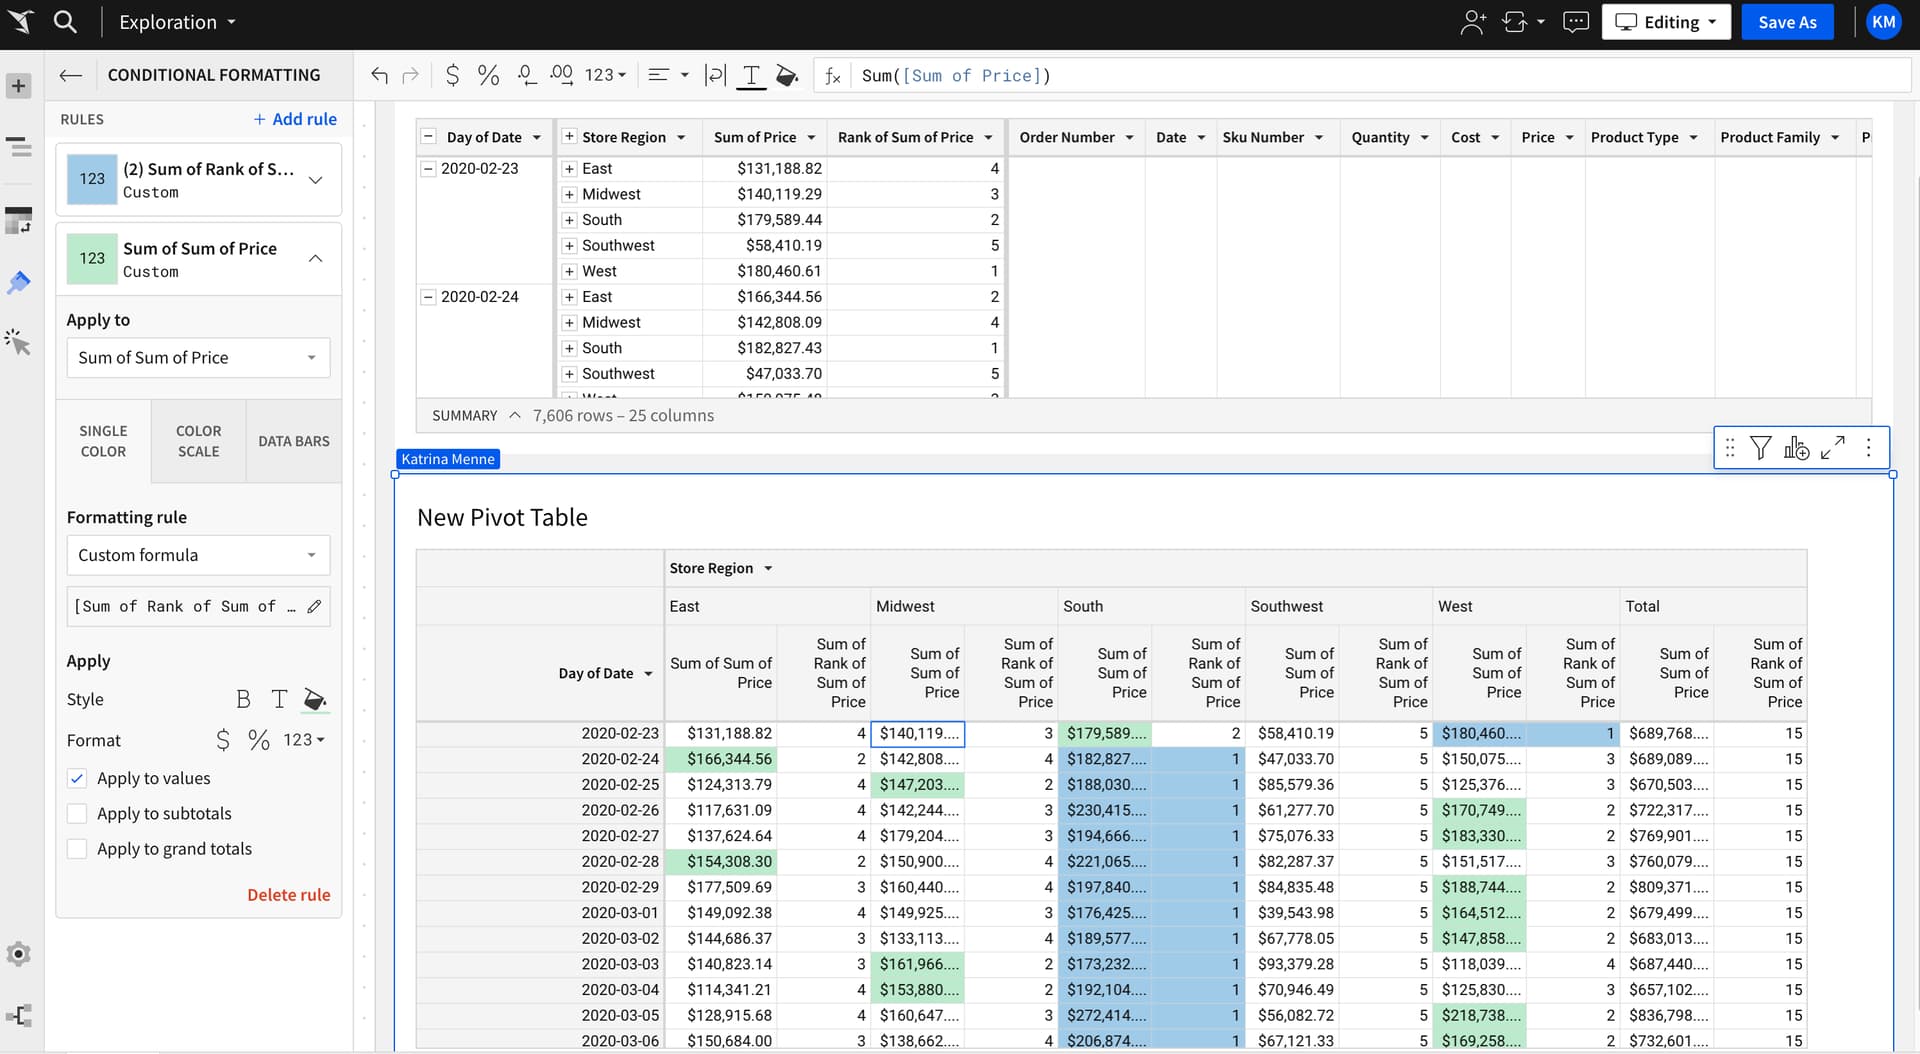Enable Apply to subtotals checkbox
1920x1054 pixels.
click(77, 814)
